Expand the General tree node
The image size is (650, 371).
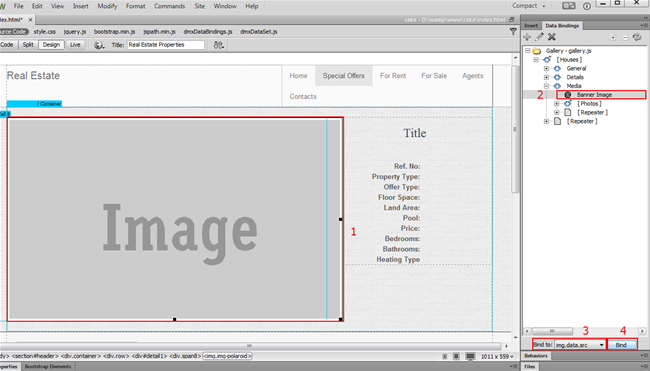pyautogui.click(x=546, y=68)
